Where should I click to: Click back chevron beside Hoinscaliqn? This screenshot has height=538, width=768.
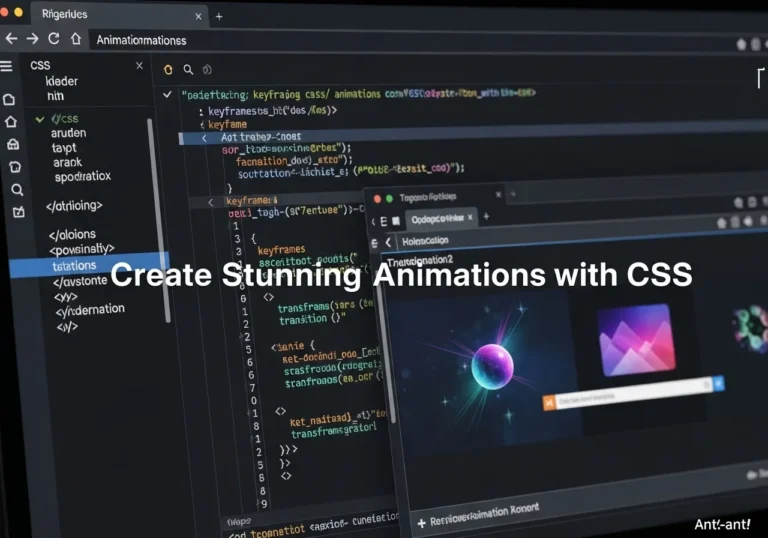tap(388, 242)
